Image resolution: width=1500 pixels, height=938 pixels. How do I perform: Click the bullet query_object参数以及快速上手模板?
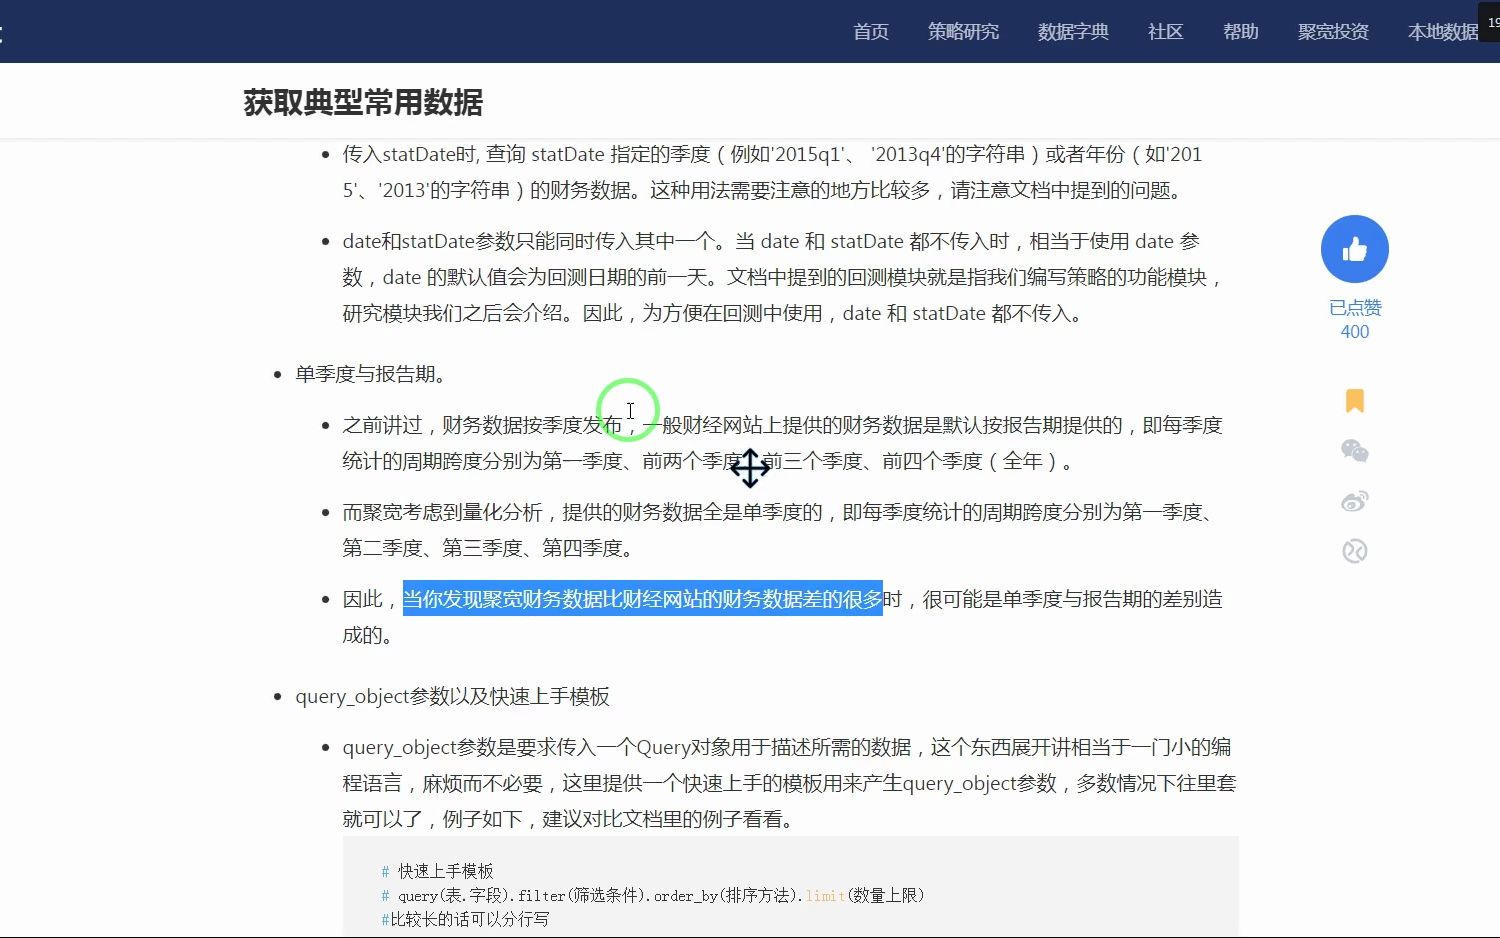(452, 696)
